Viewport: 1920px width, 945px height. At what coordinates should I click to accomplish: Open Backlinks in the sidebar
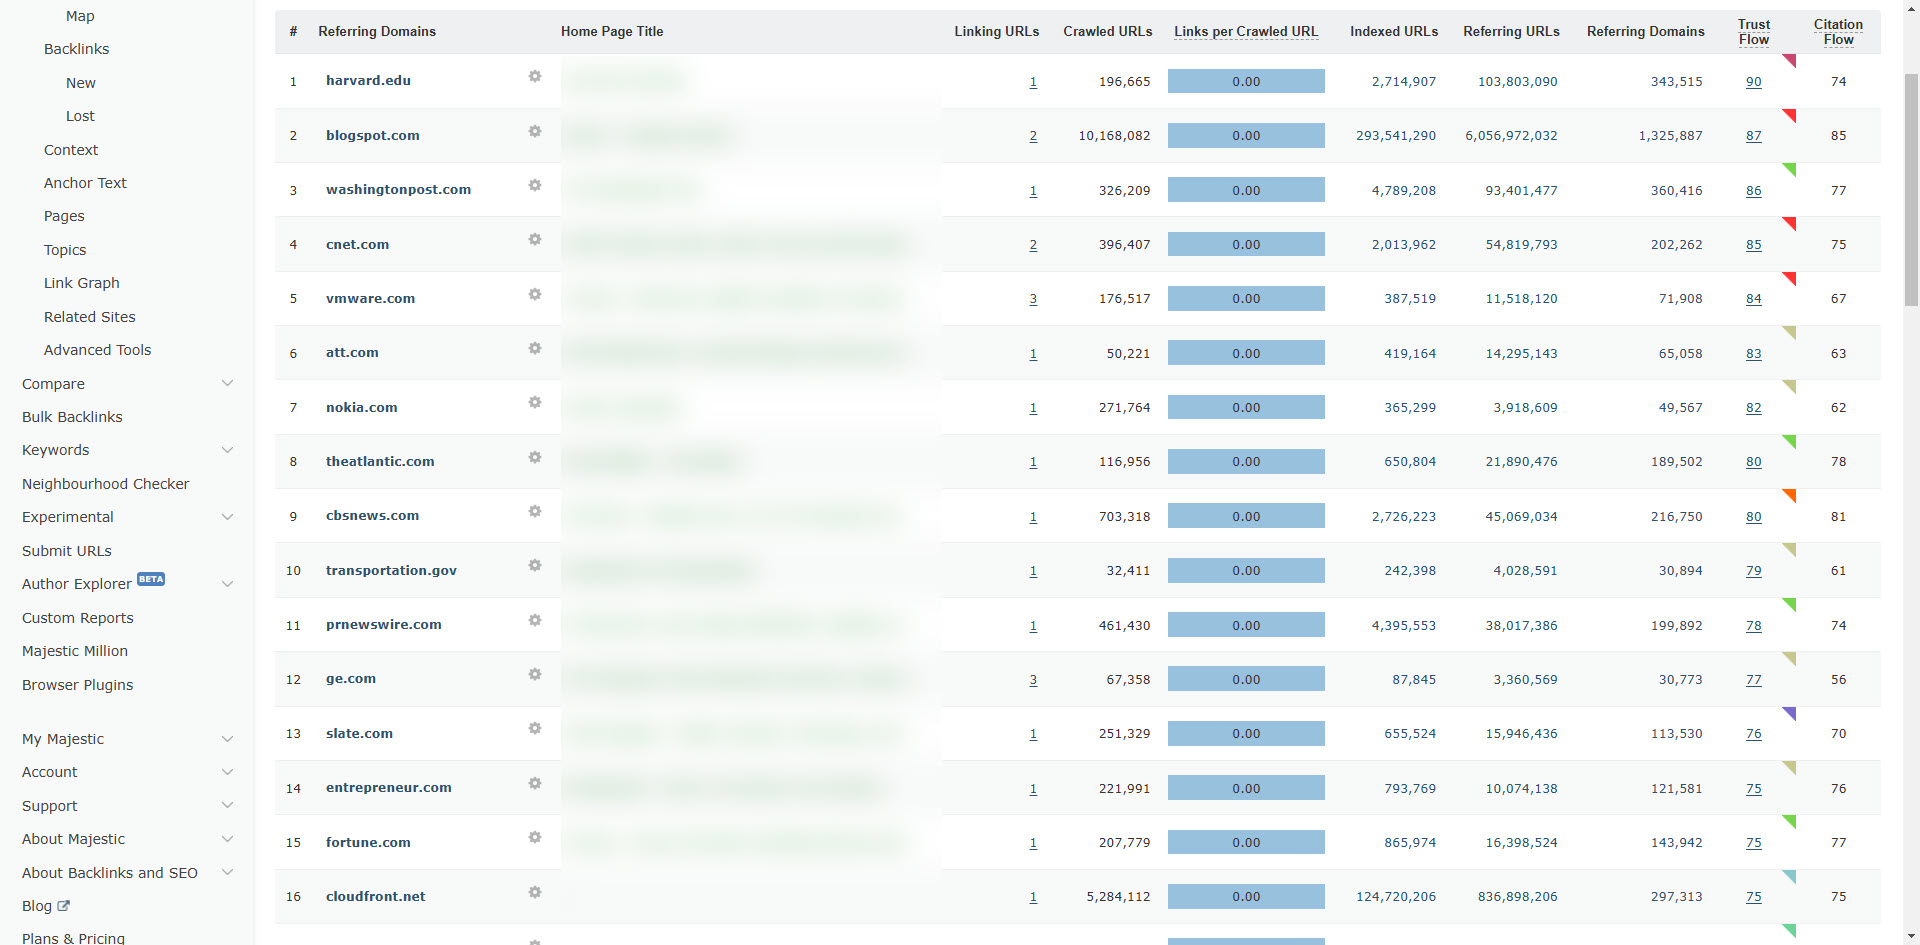click(x=76, y=49)
